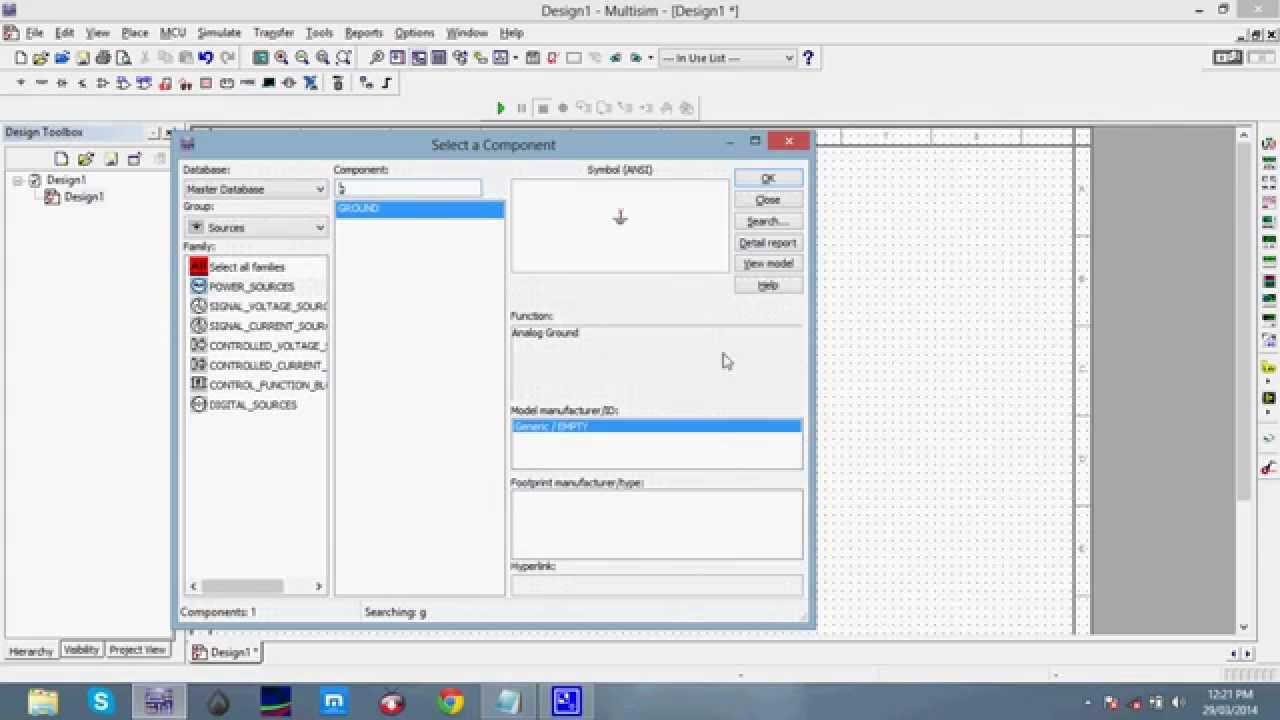Place an Analog component

click(102, 83)
